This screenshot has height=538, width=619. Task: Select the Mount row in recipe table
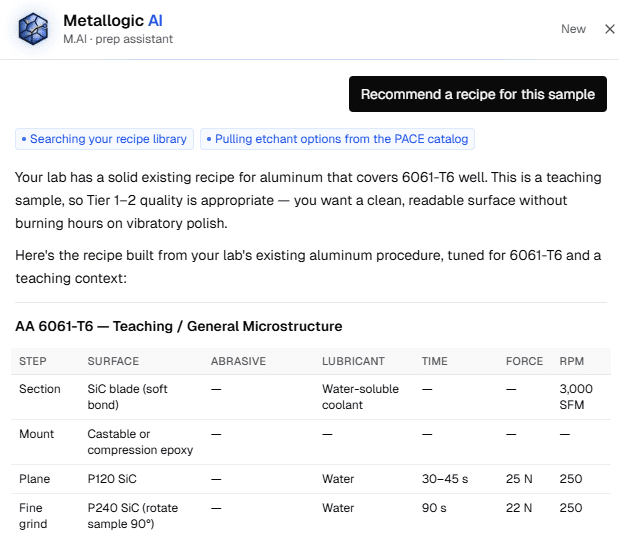[x=311, y=442]
